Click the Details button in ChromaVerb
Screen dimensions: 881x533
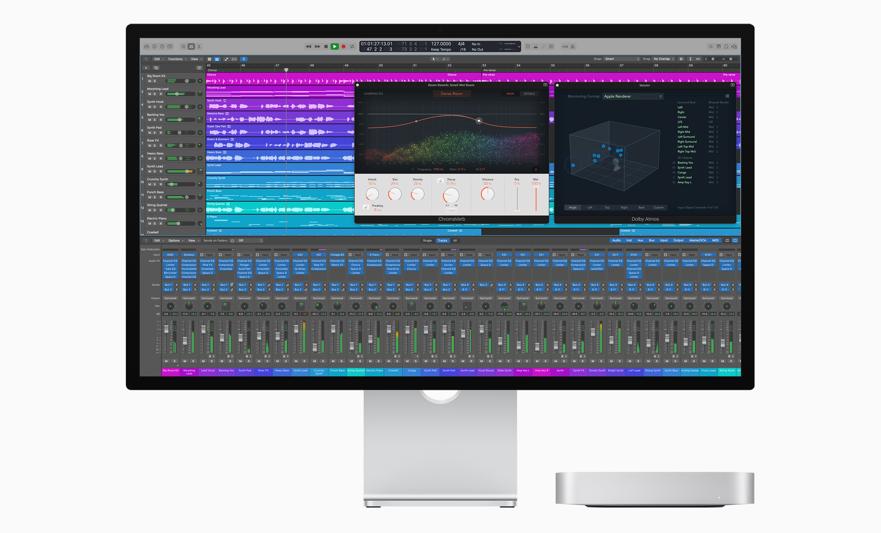529,94
